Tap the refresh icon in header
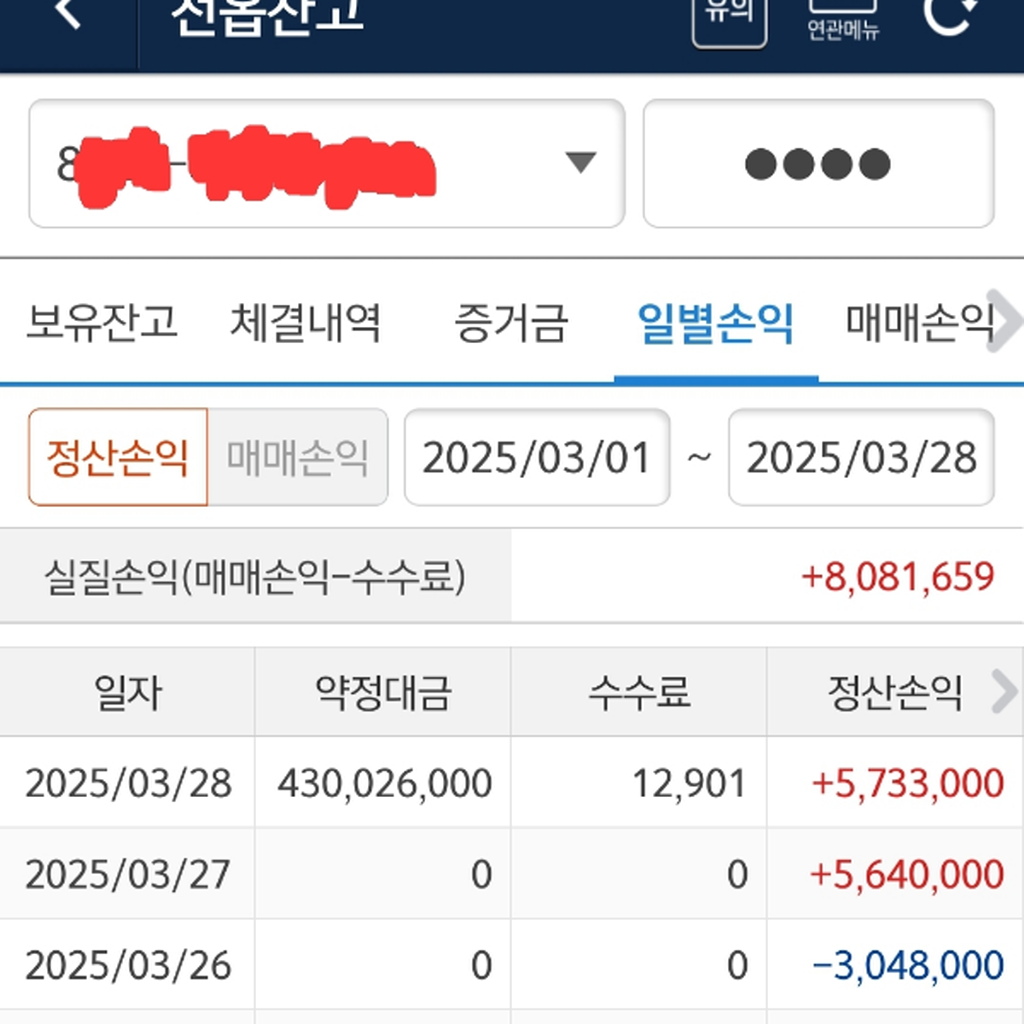This screenshot has height=1024, width=1024. pyautogui.click(x=947, y=16)
